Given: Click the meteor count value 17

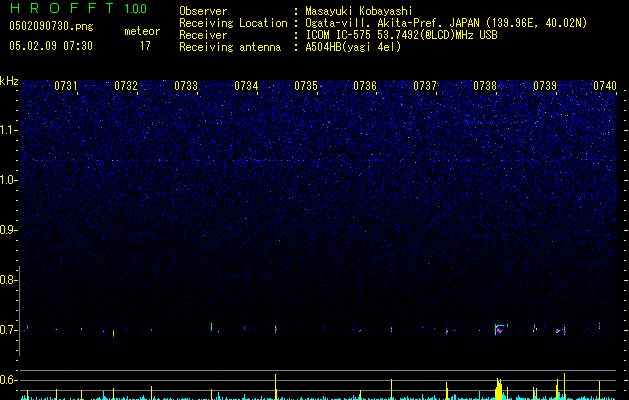Looking at the screenshot, I should [145, 45].
